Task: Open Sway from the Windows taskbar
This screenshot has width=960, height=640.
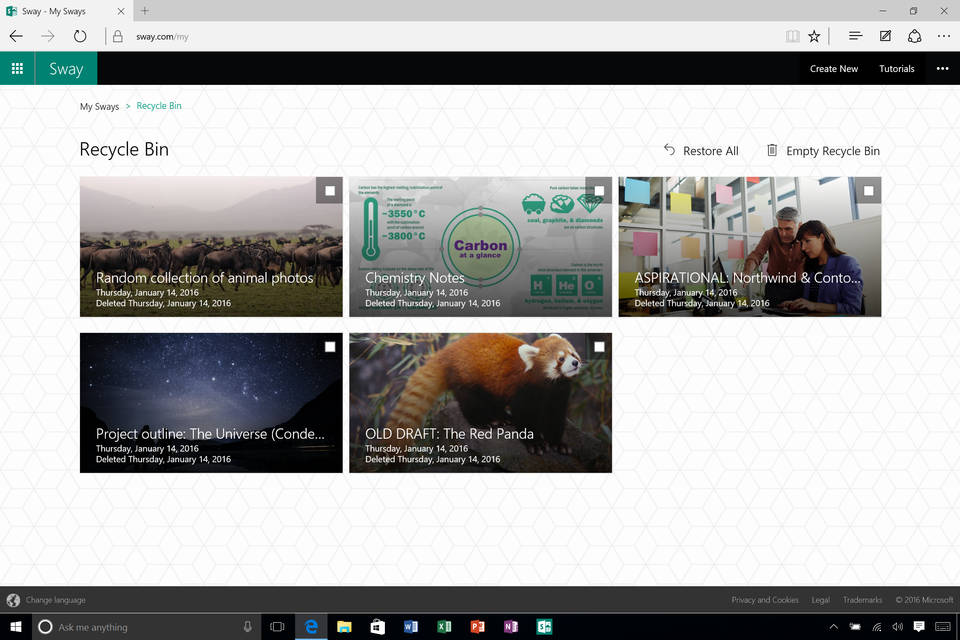Action: (x=543, y=626)
